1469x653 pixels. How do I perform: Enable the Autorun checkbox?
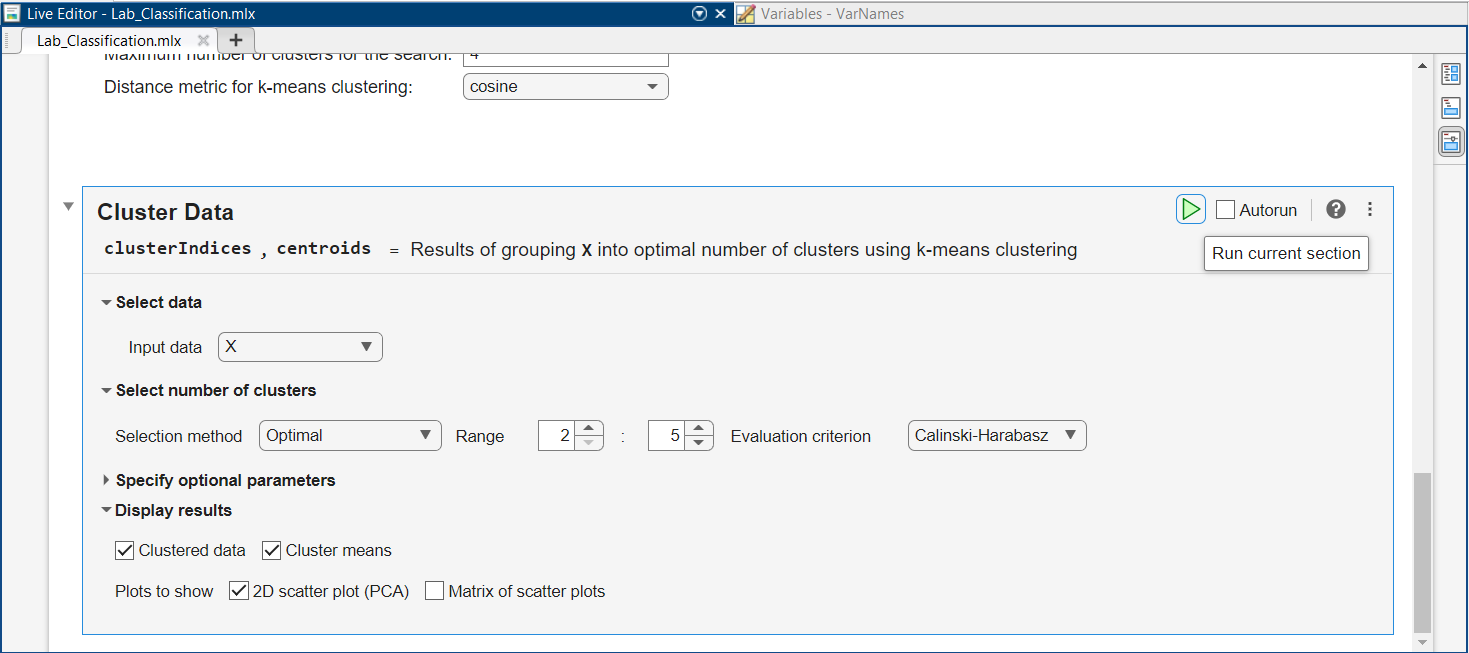[x=1225, y=210]
